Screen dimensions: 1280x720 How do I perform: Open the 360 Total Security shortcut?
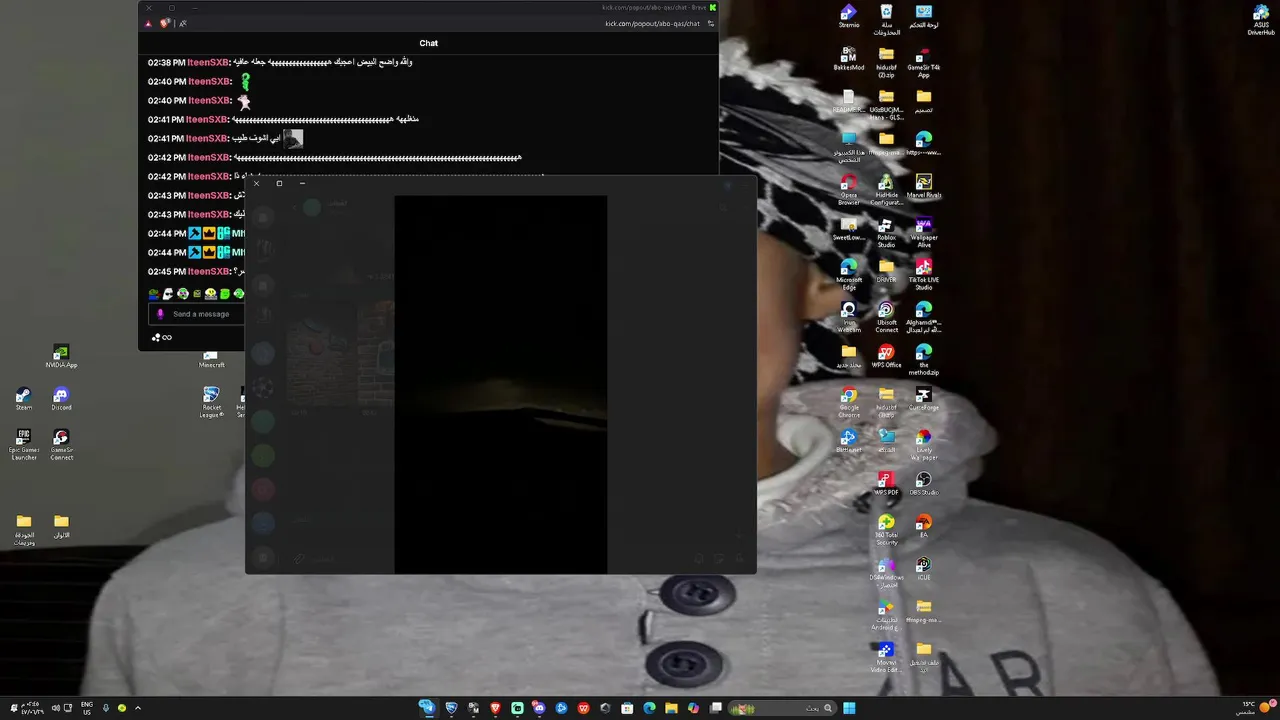tap(886, 530)
